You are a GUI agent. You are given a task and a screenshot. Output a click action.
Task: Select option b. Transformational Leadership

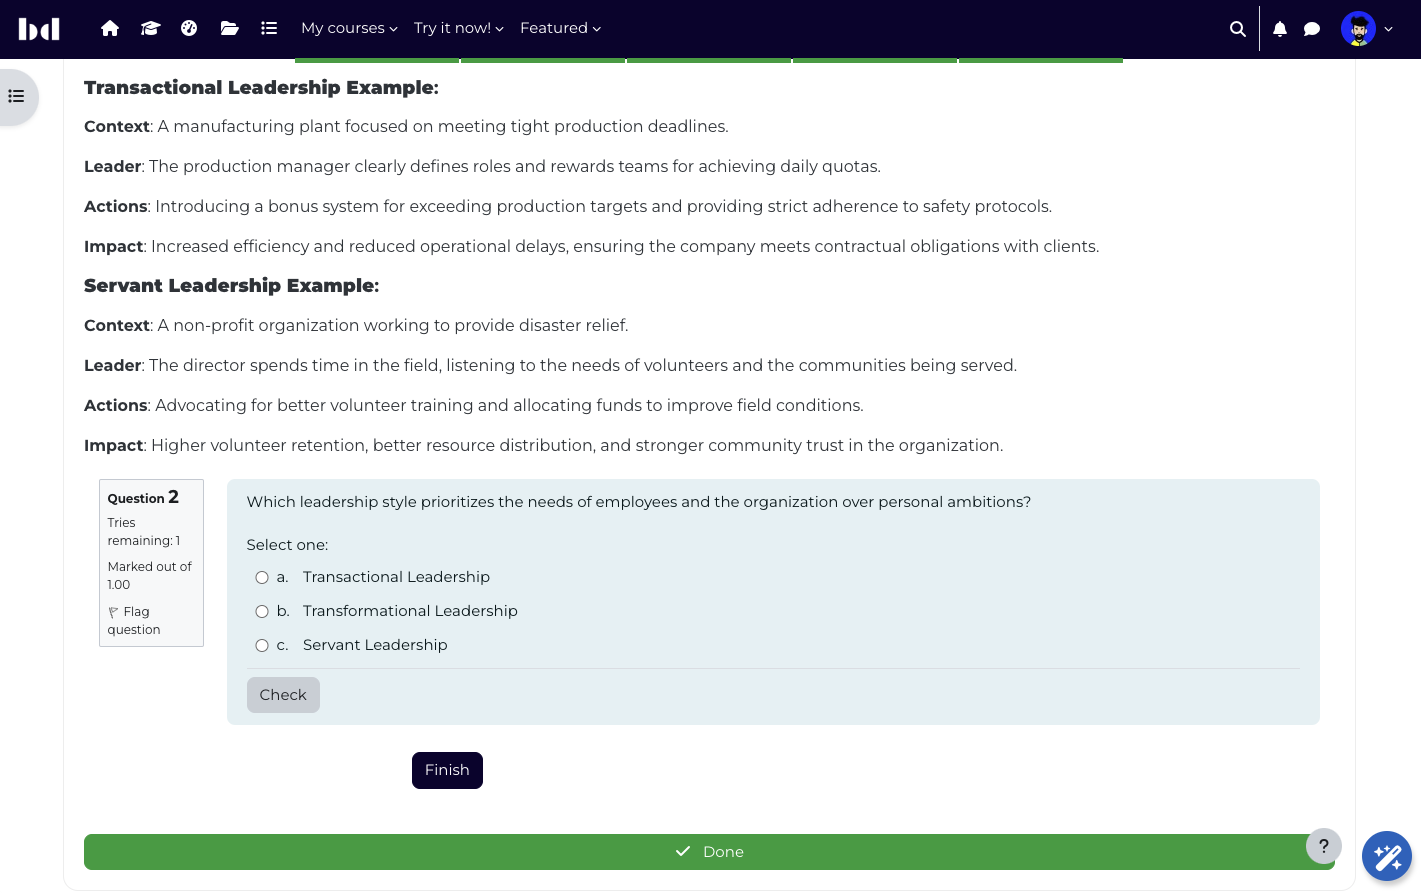[x=262, y=611]
